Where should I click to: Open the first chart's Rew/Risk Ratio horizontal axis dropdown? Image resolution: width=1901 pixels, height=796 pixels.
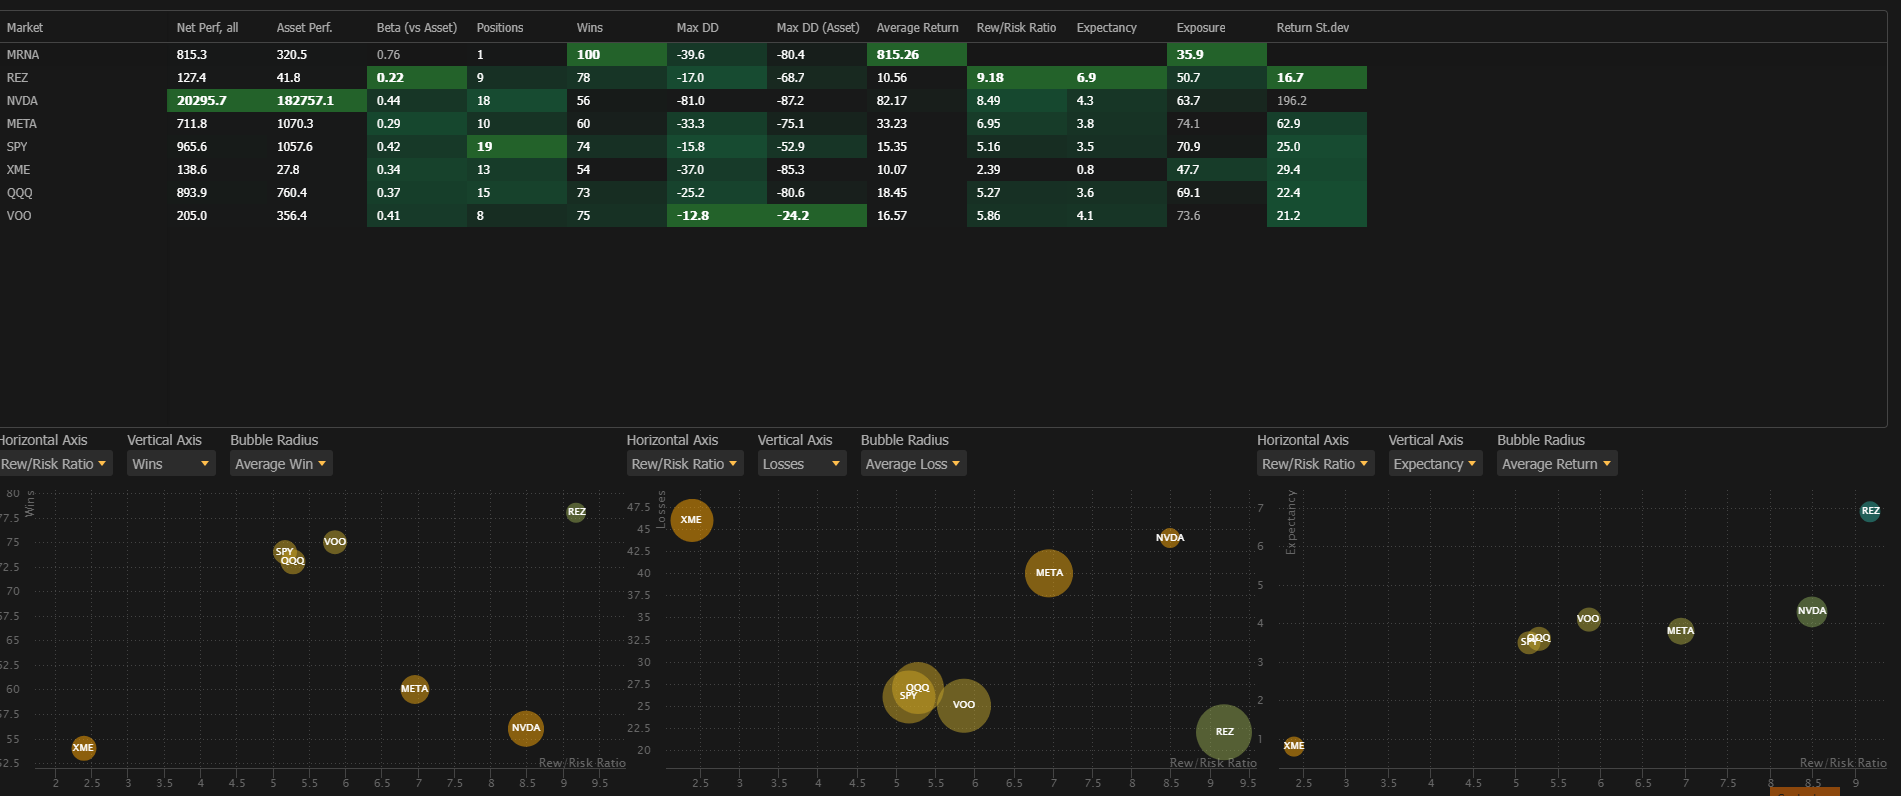click(x=53, y=464)
